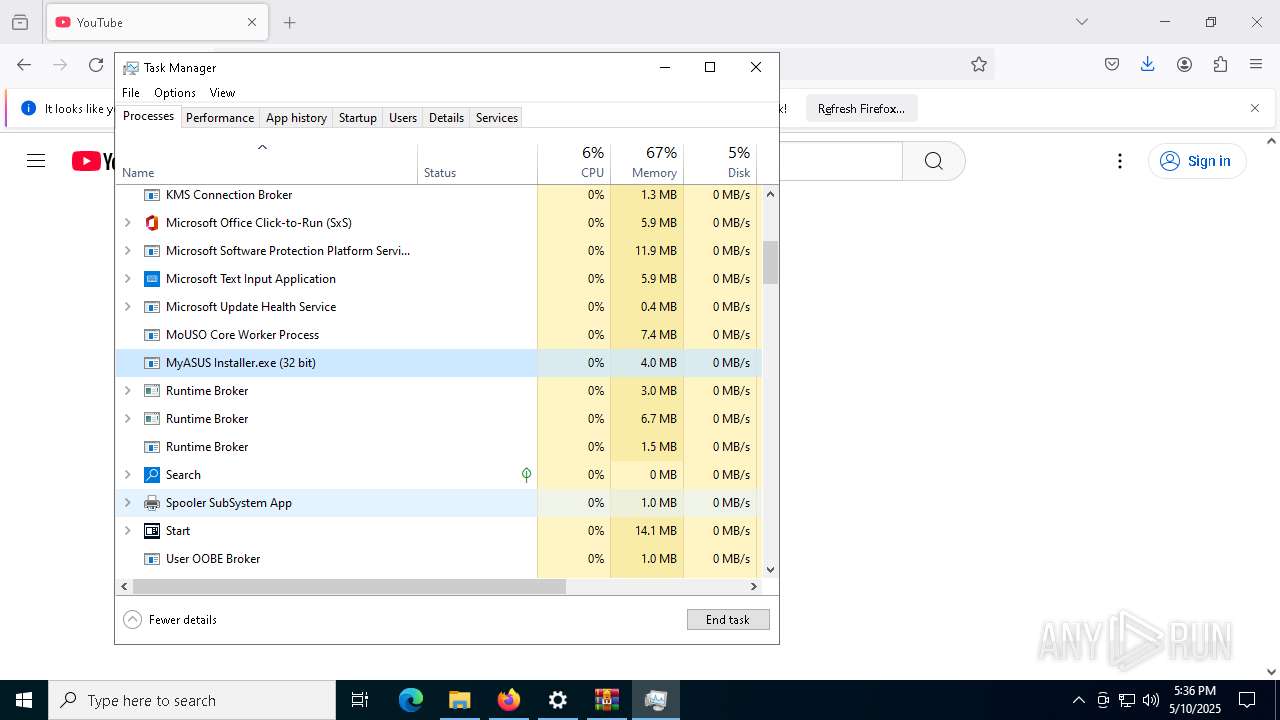Expand the Spooler SubSystem App row
The width and height of the screenshot is (1280, 720).
click(127, 503)
